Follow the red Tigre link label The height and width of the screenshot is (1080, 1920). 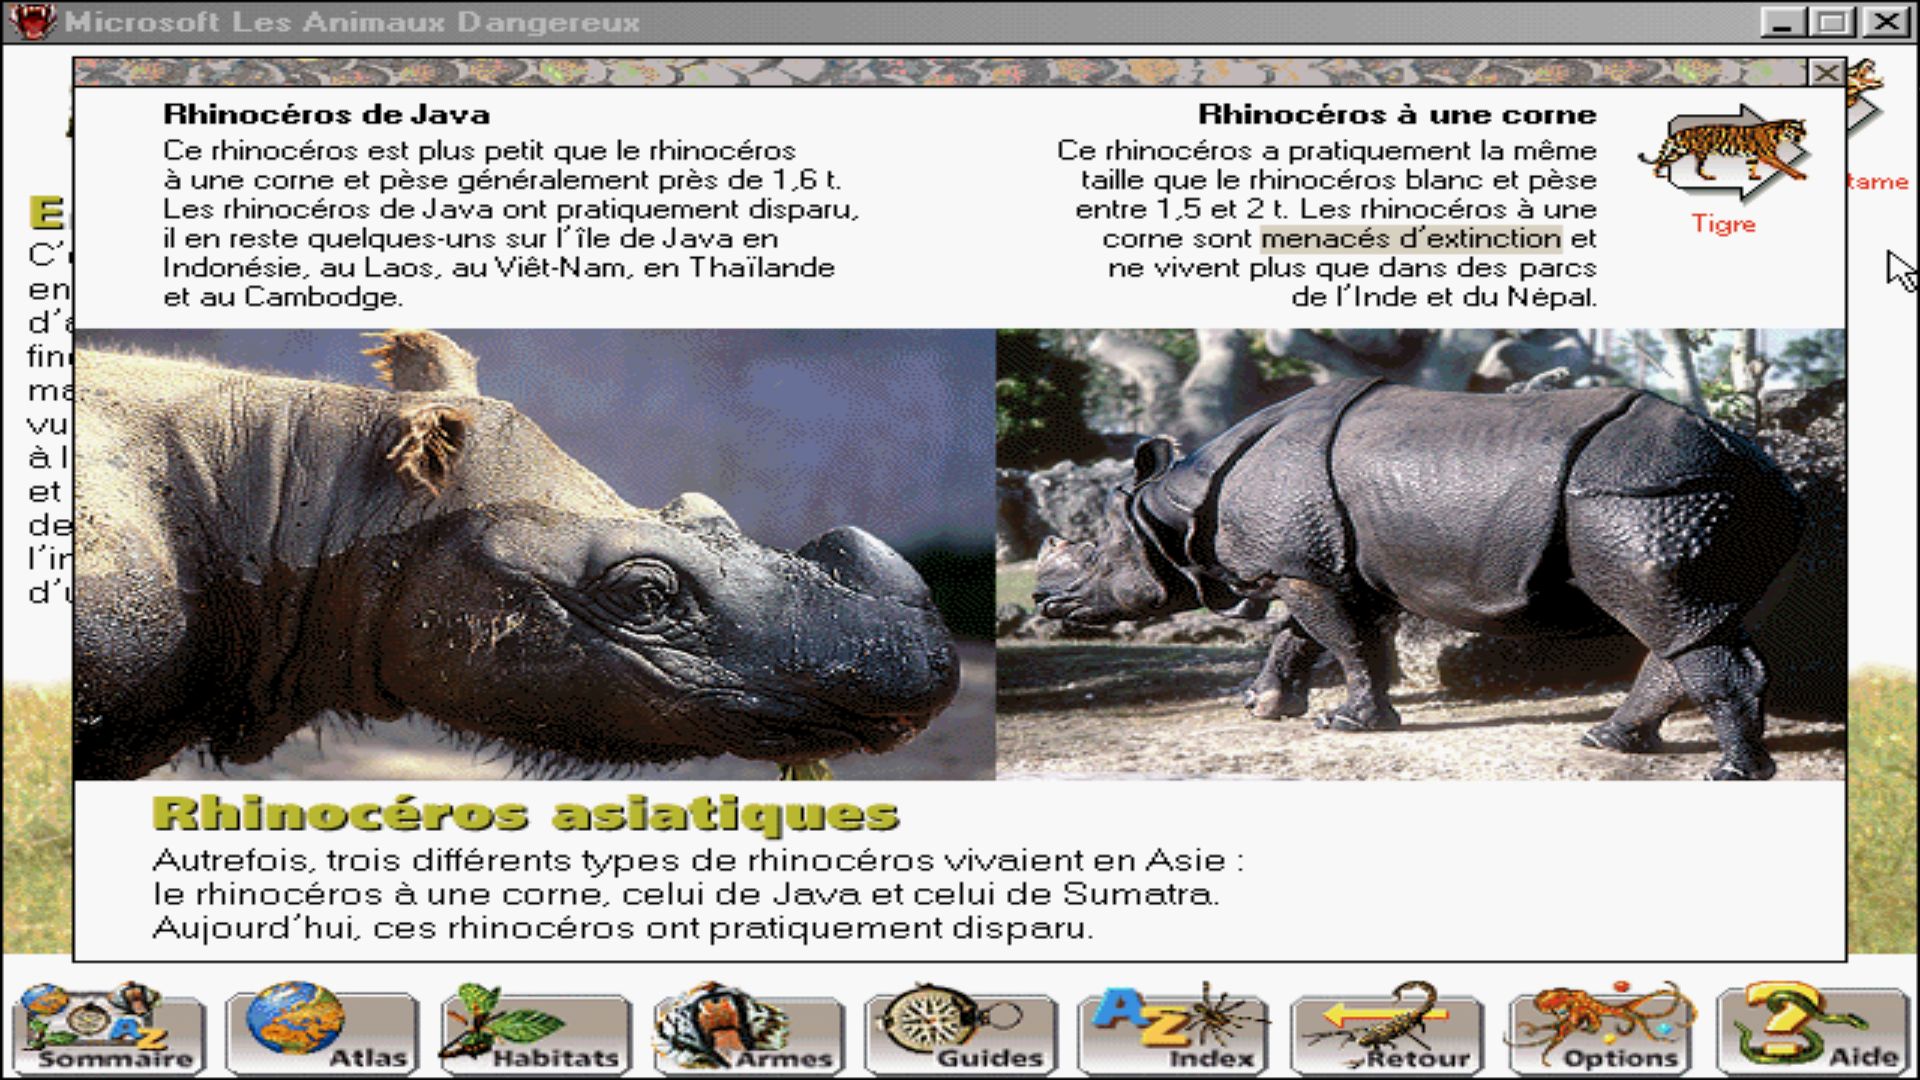1723,224
